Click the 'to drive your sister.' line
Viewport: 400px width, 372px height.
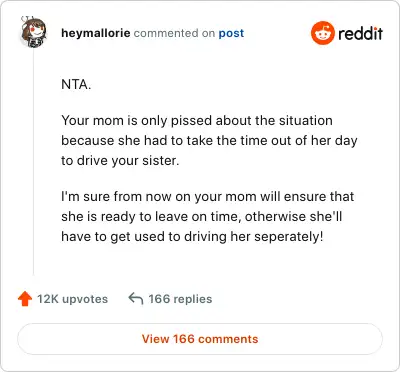[120, 161]
